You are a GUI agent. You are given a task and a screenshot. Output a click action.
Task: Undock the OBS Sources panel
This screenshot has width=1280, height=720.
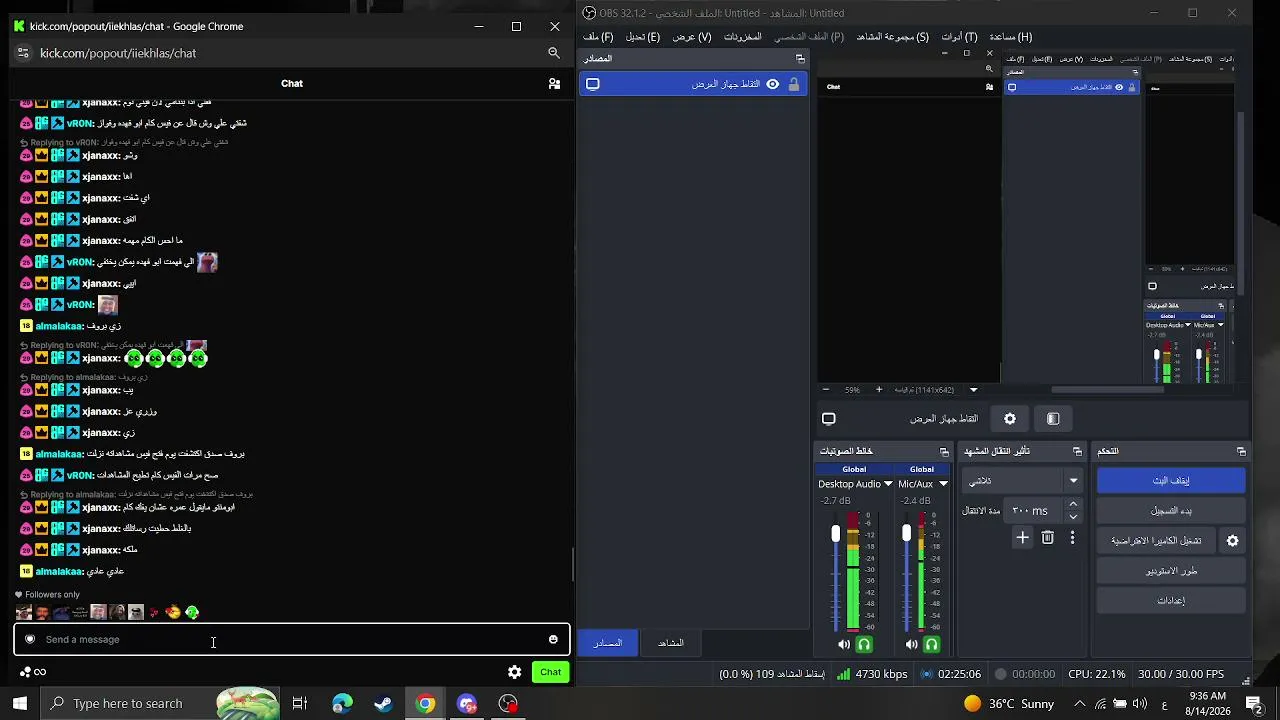point(800,59)
